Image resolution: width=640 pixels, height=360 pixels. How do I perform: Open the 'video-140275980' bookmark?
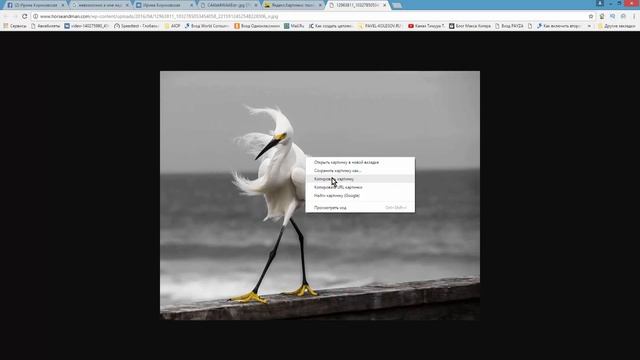click(87, 26)
